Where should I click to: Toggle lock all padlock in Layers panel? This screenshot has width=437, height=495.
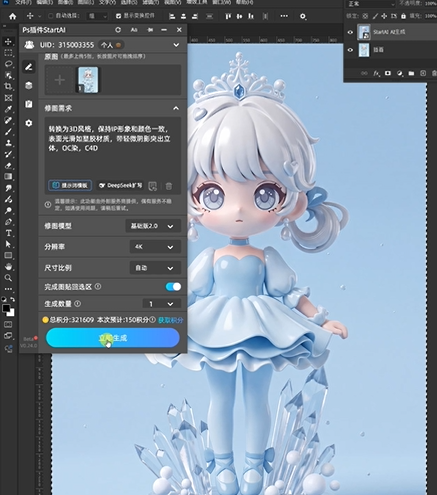coord(404,16)
